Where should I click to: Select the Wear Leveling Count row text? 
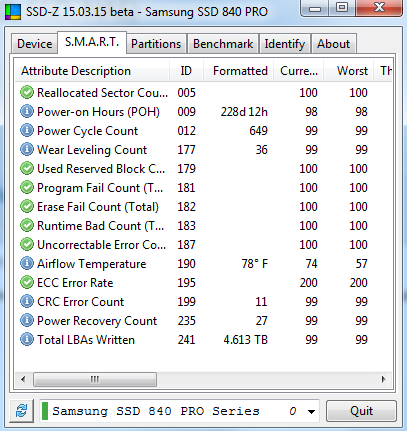[92, 150]
